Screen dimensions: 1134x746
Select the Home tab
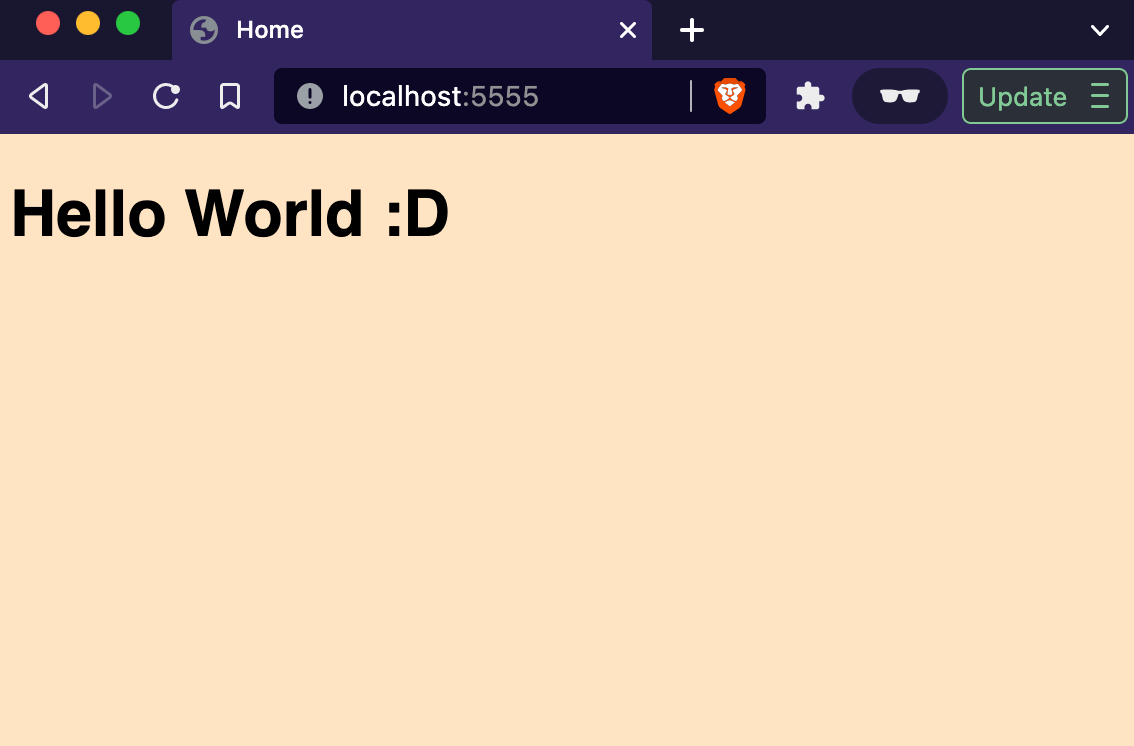click(400, 30)
